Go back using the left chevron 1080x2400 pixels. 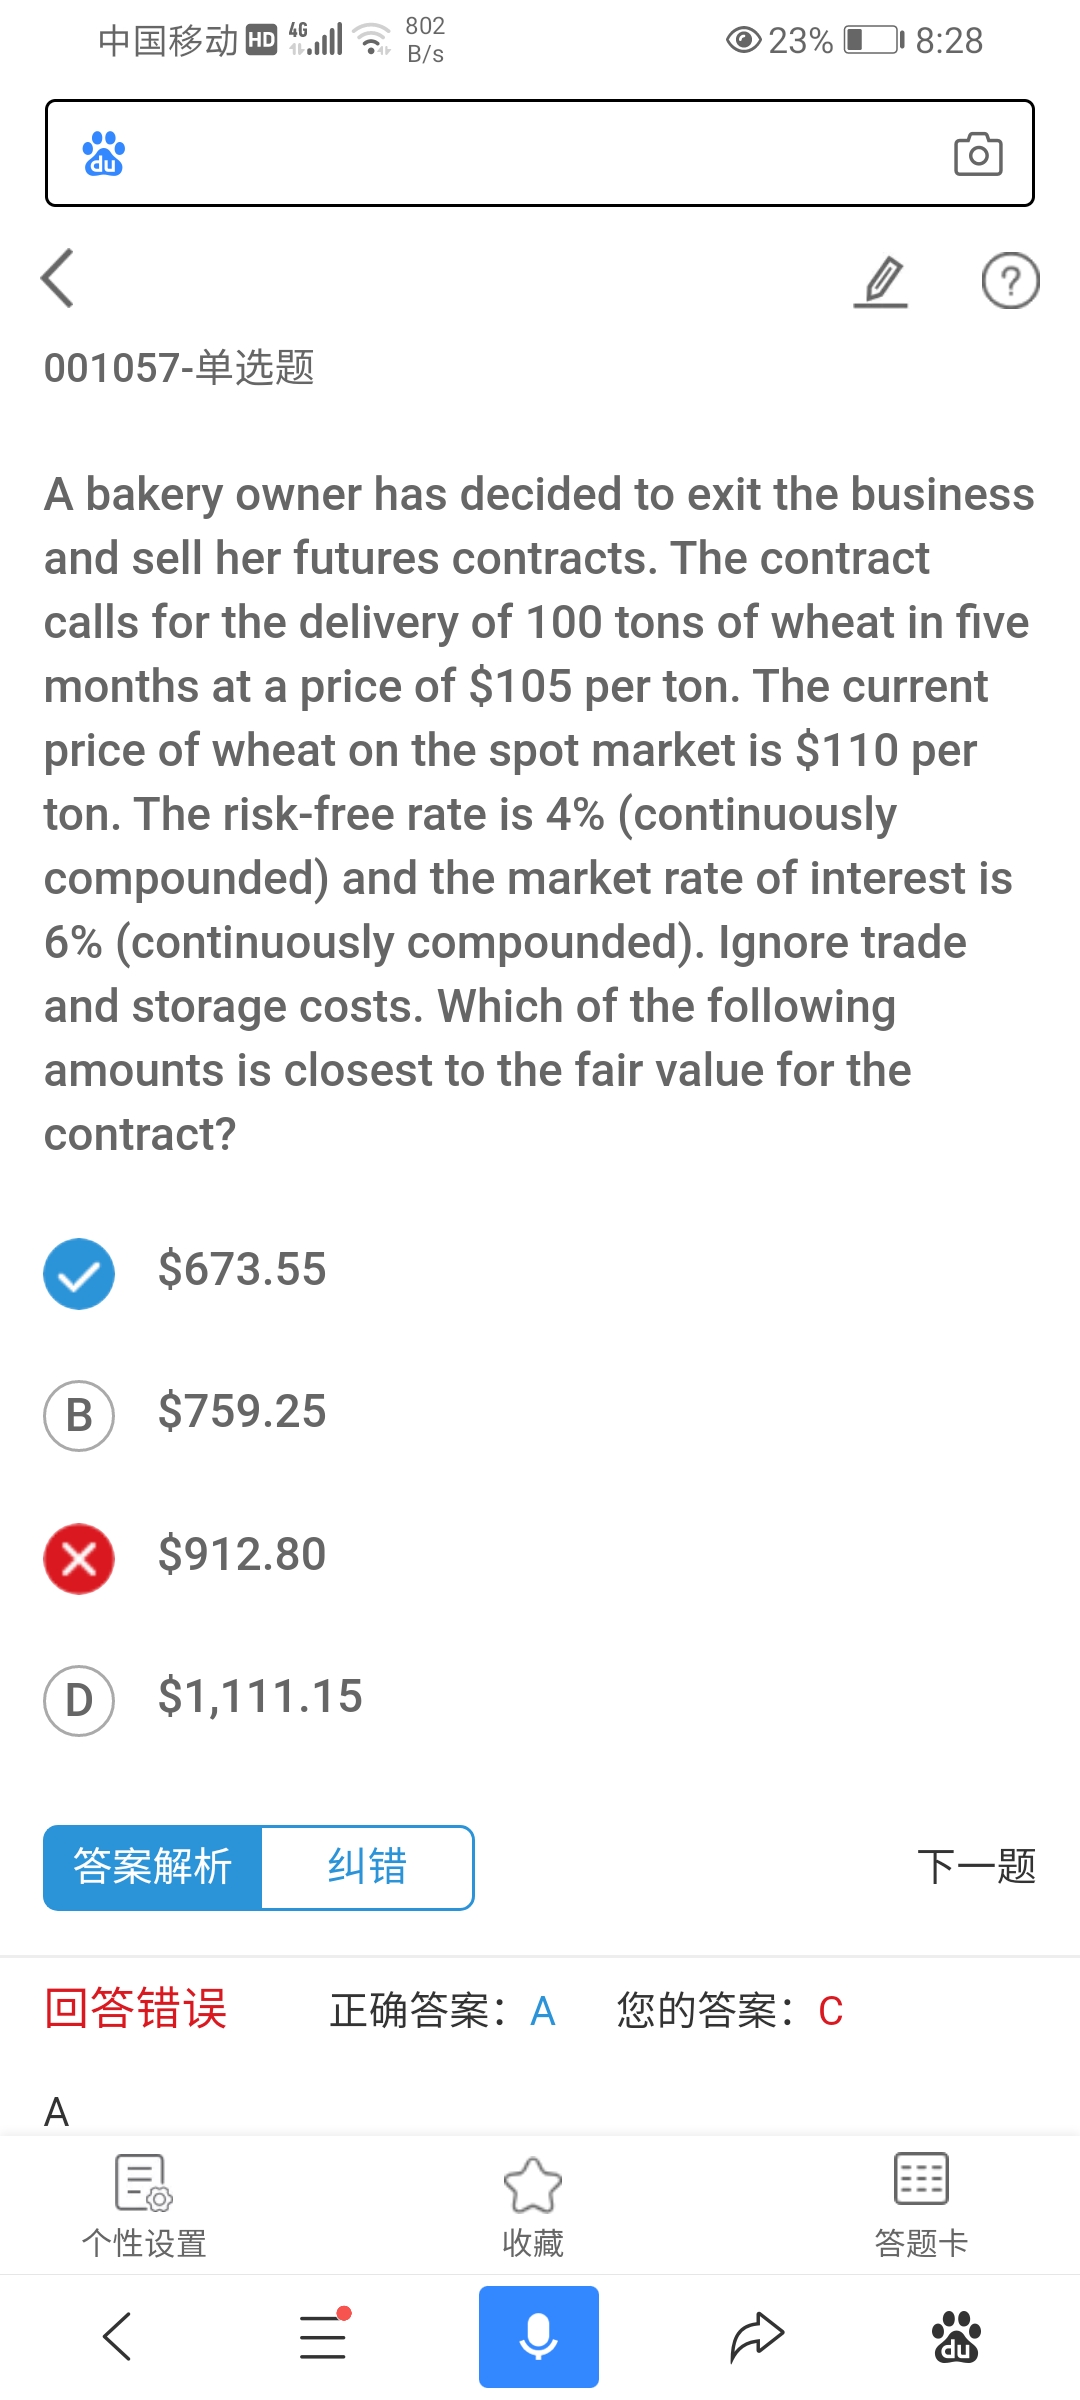tap(59, 278)
